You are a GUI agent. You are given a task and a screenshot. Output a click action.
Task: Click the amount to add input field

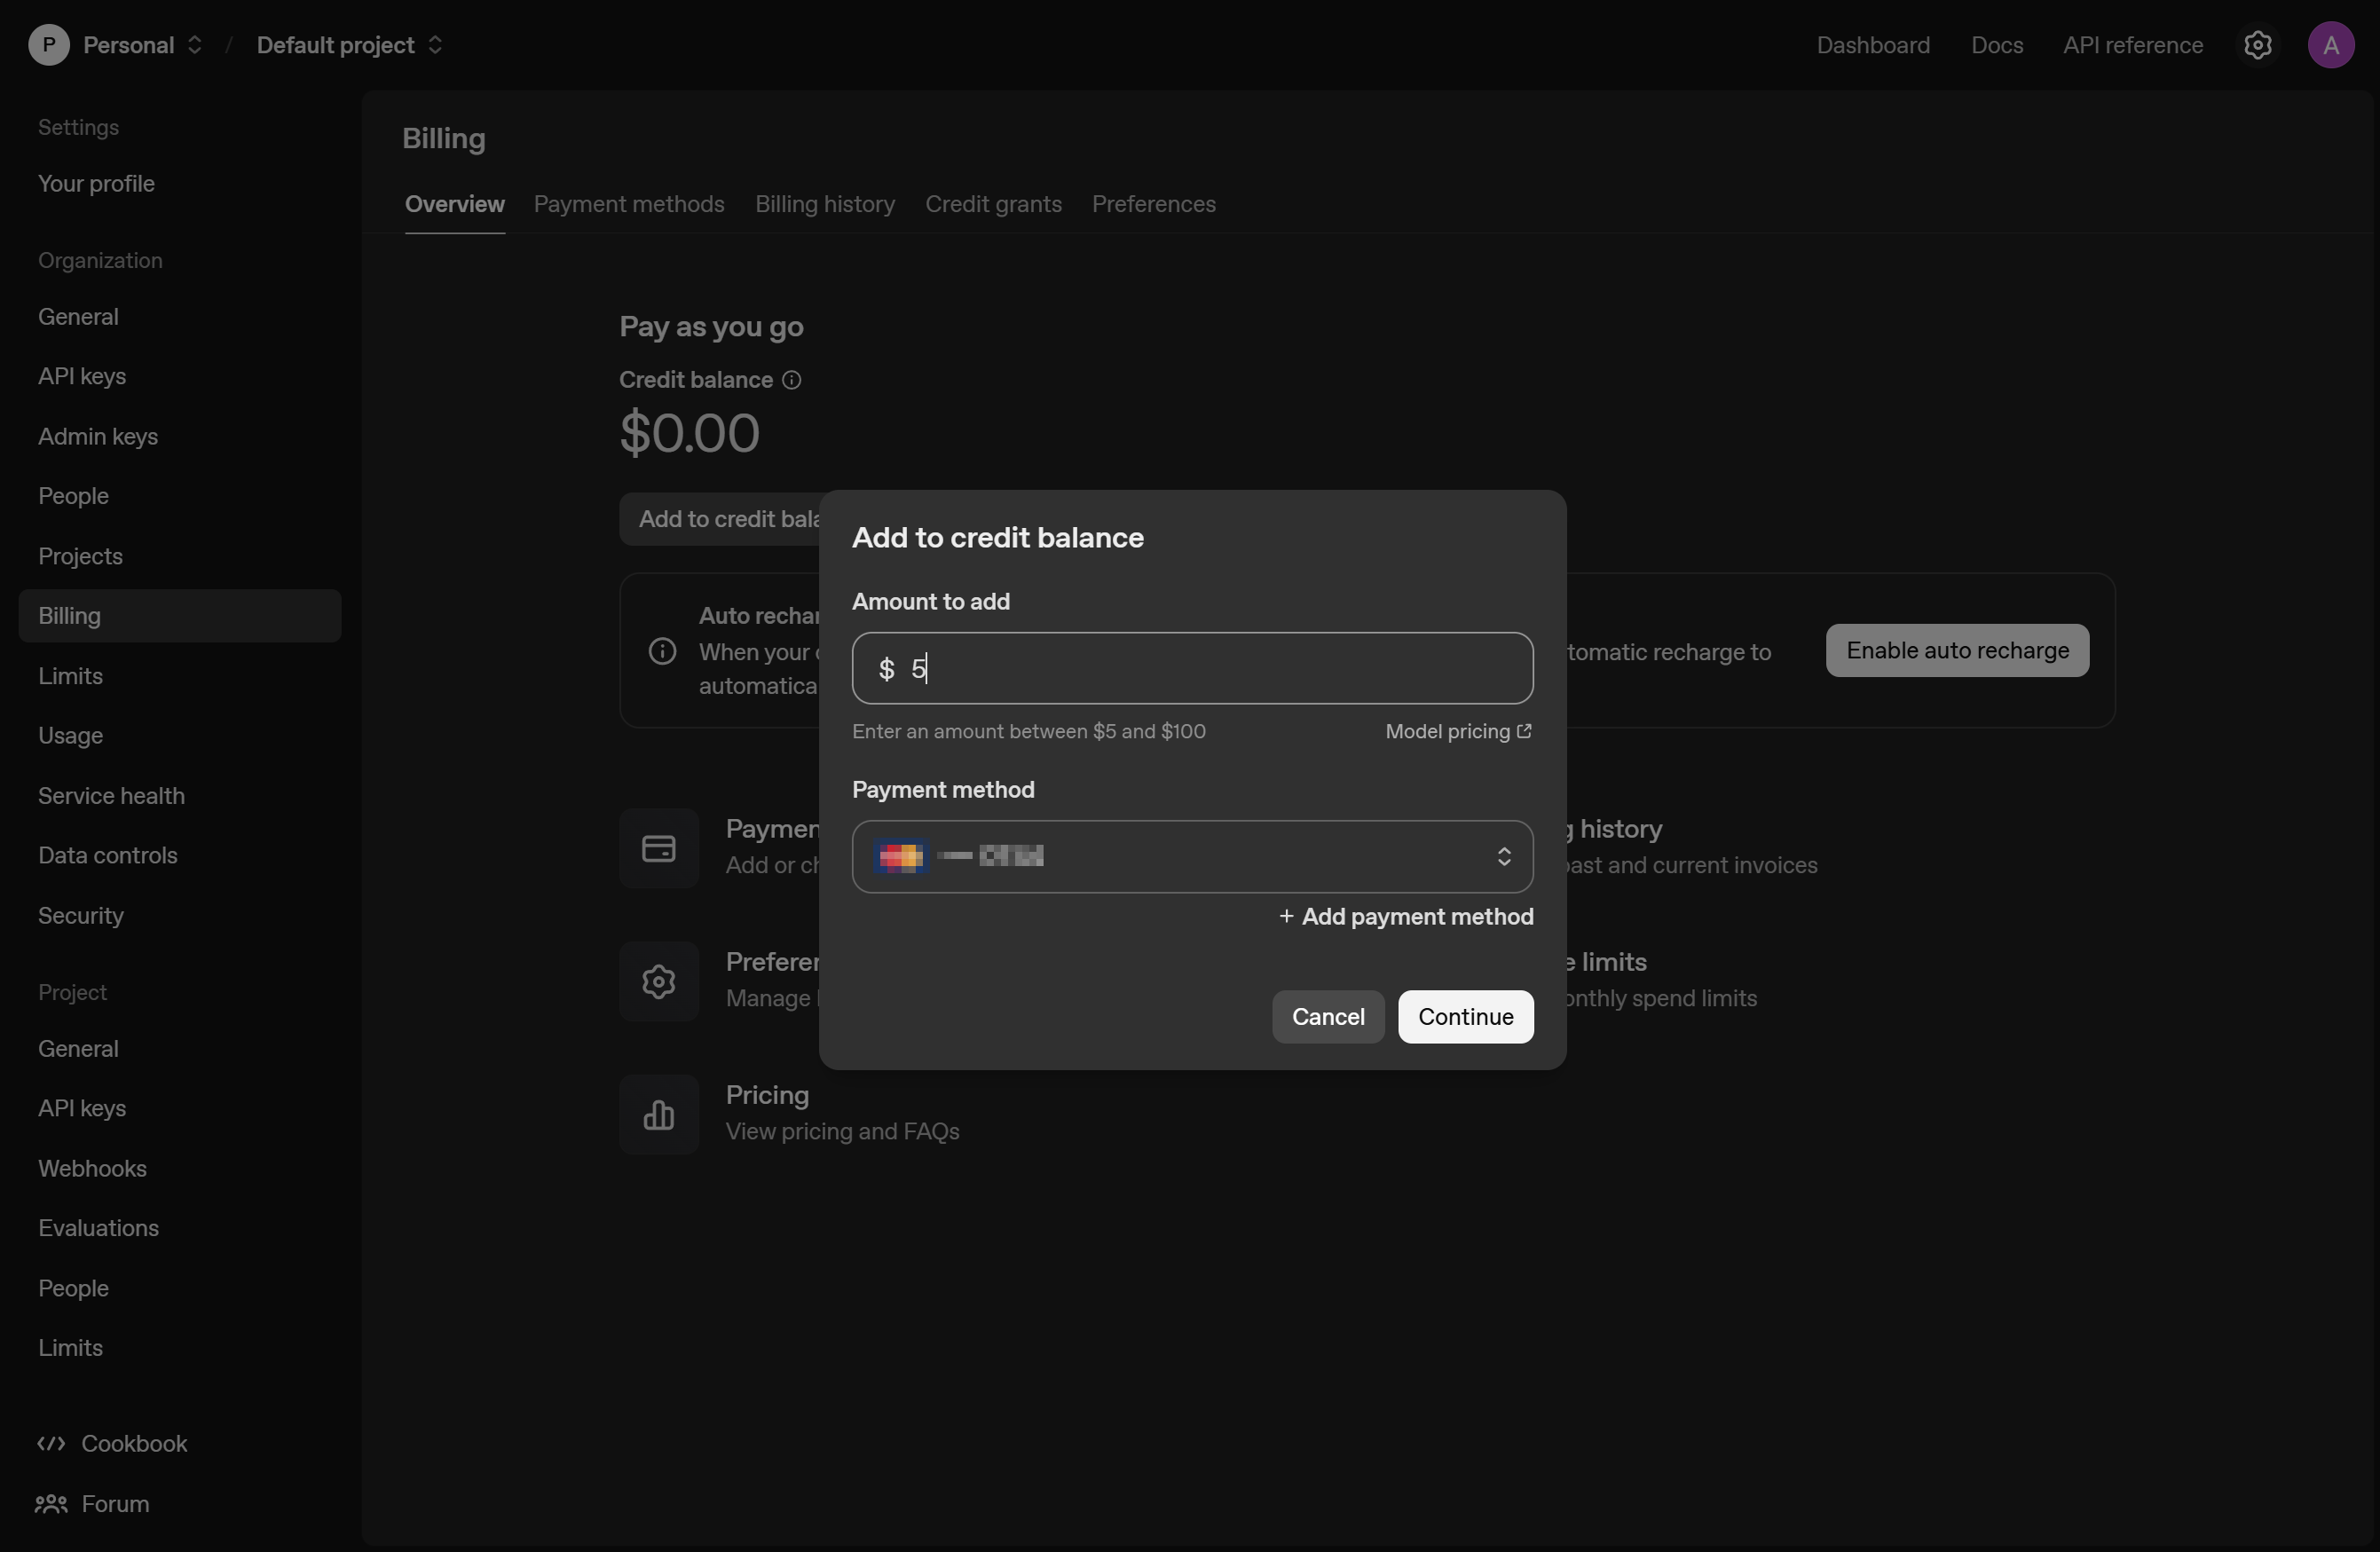[1191, 668]
